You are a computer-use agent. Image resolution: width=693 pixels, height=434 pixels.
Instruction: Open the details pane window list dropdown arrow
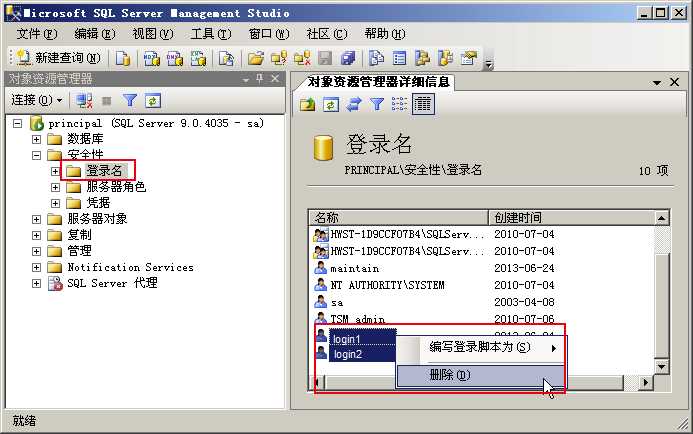click(x=657, y=83)
